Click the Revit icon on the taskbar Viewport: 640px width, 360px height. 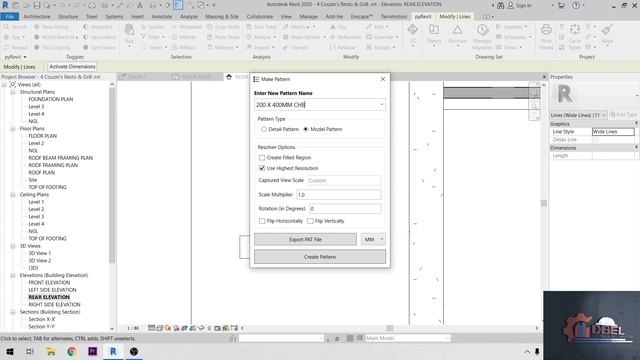point(113,351)
